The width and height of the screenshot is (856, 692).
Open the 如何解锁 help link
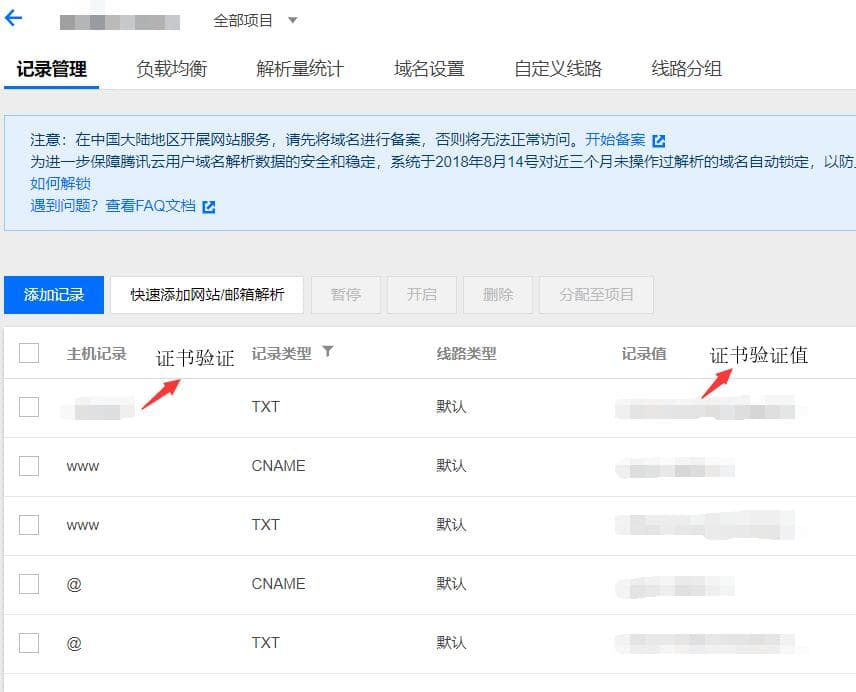coord(61,183)
